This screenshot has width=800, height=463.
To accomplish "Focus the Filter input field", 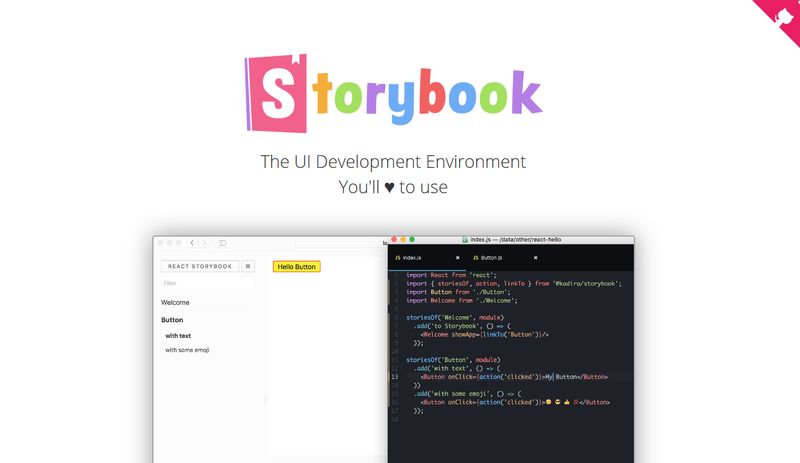I will (207, 283).
